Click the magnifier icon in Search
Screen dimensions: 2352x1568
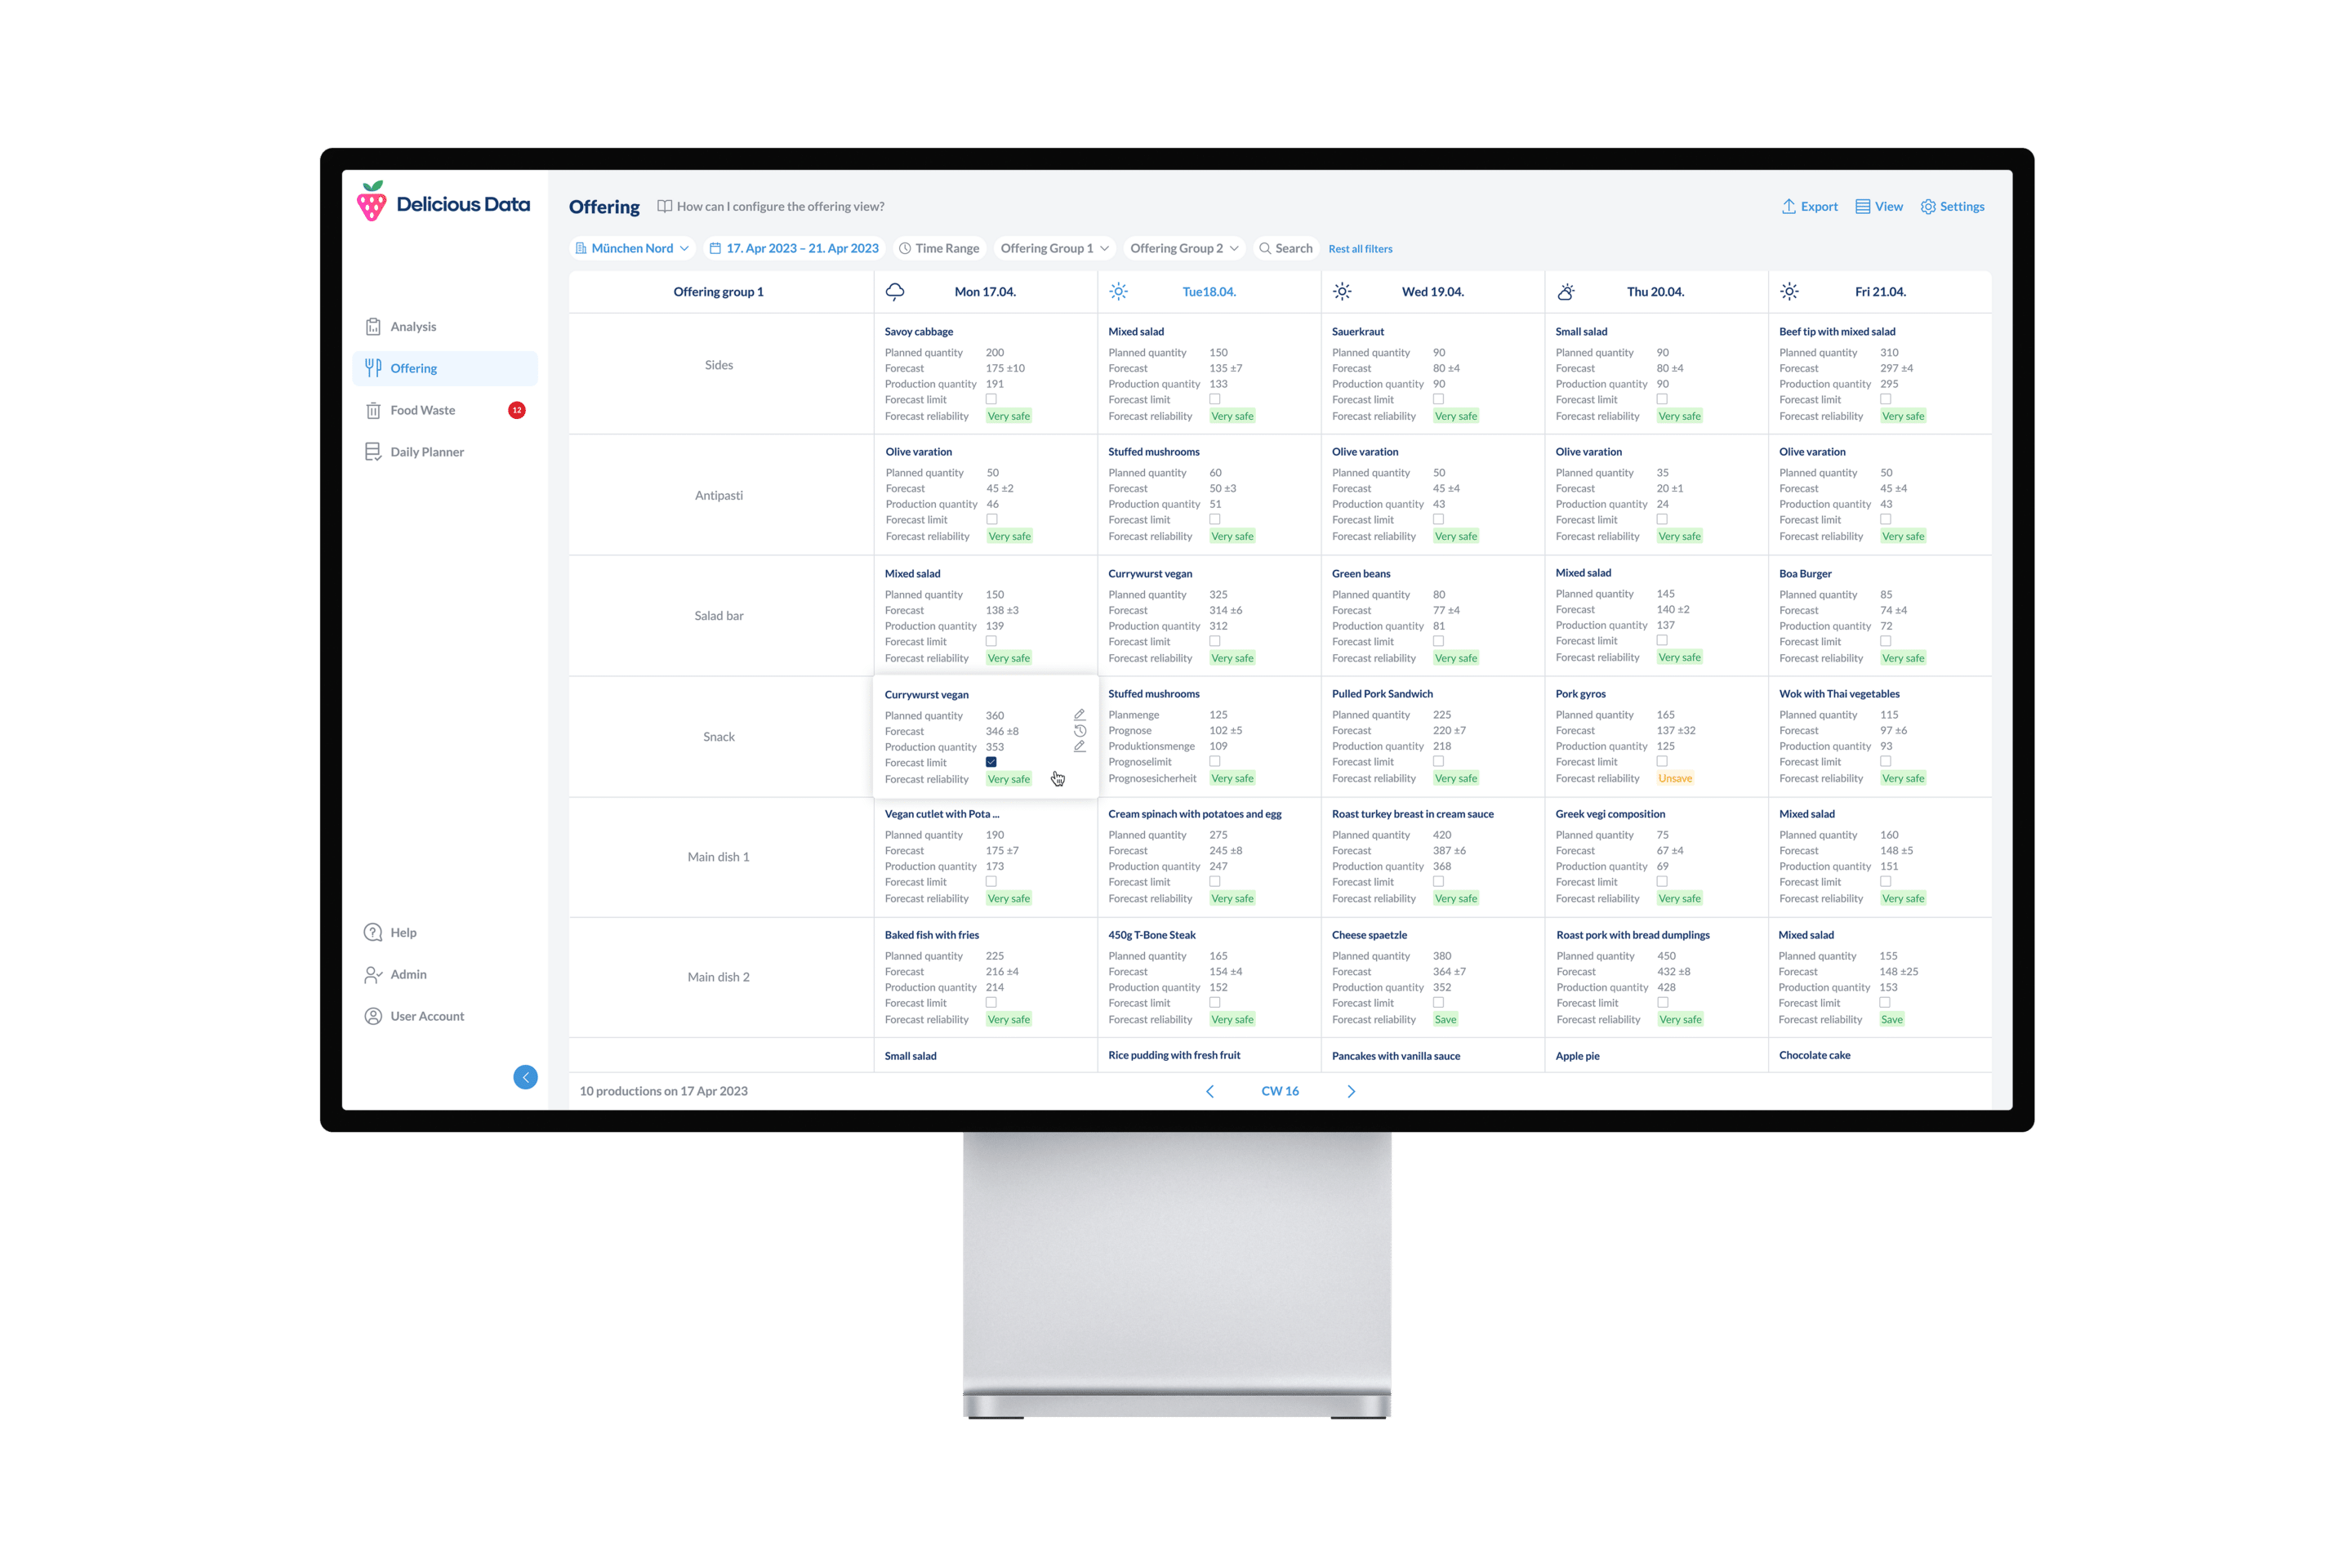[x=1265, y=248]
